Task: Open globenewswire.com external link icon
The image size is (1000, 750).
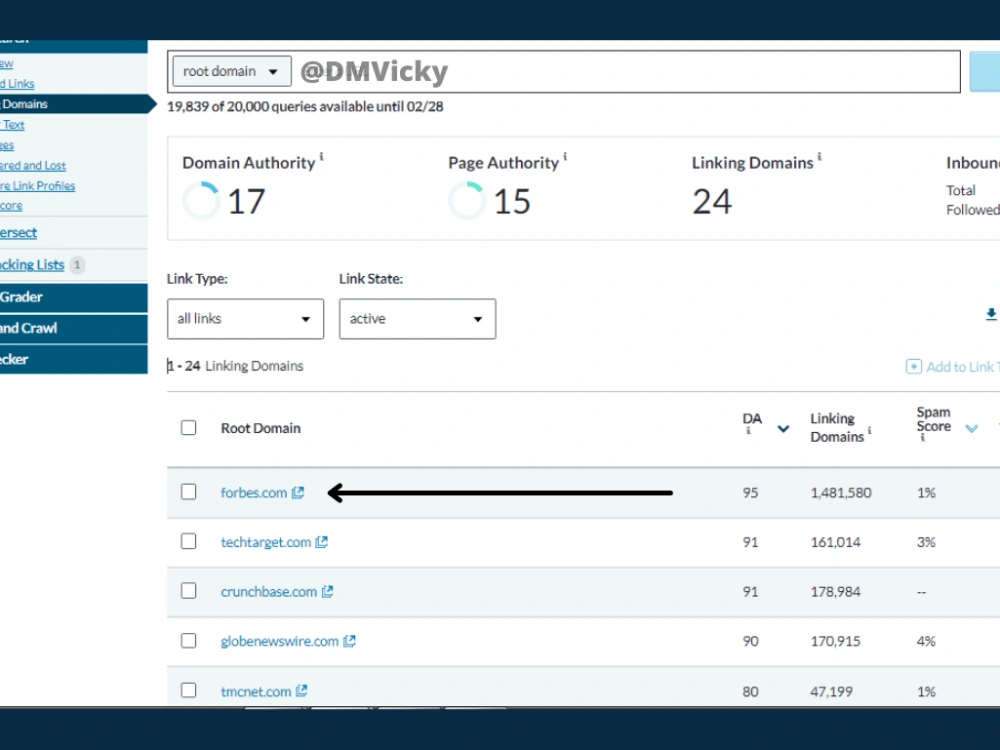Action: (349, 641)
